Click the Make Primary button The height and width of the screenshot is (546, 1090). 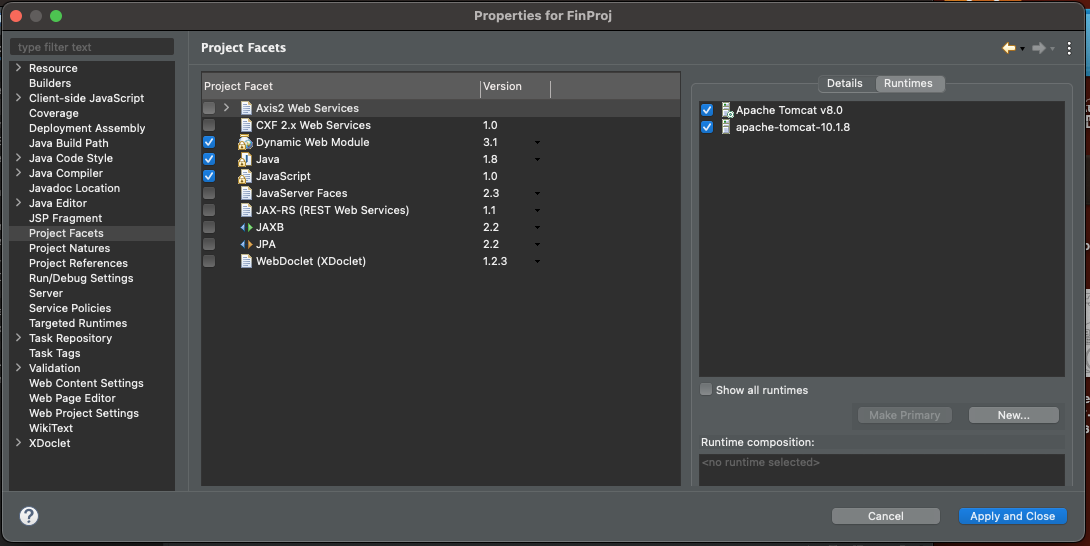pyautogui.click(x=904, y=415)
